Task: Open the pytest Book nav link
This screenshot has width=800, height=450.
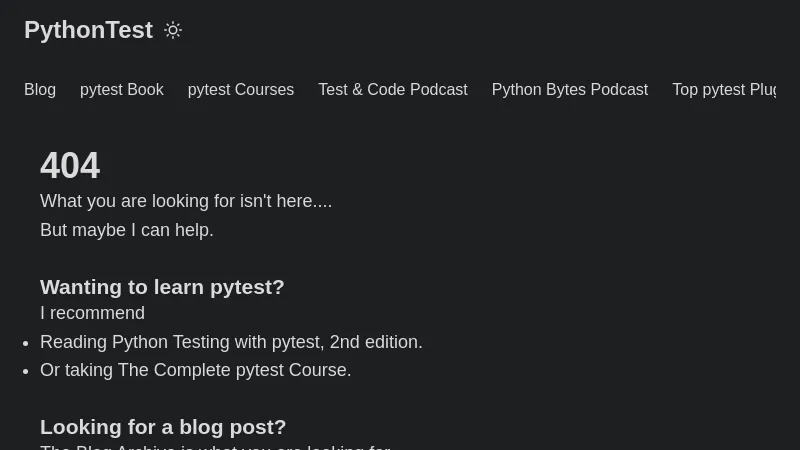Action: pos(122,90)
